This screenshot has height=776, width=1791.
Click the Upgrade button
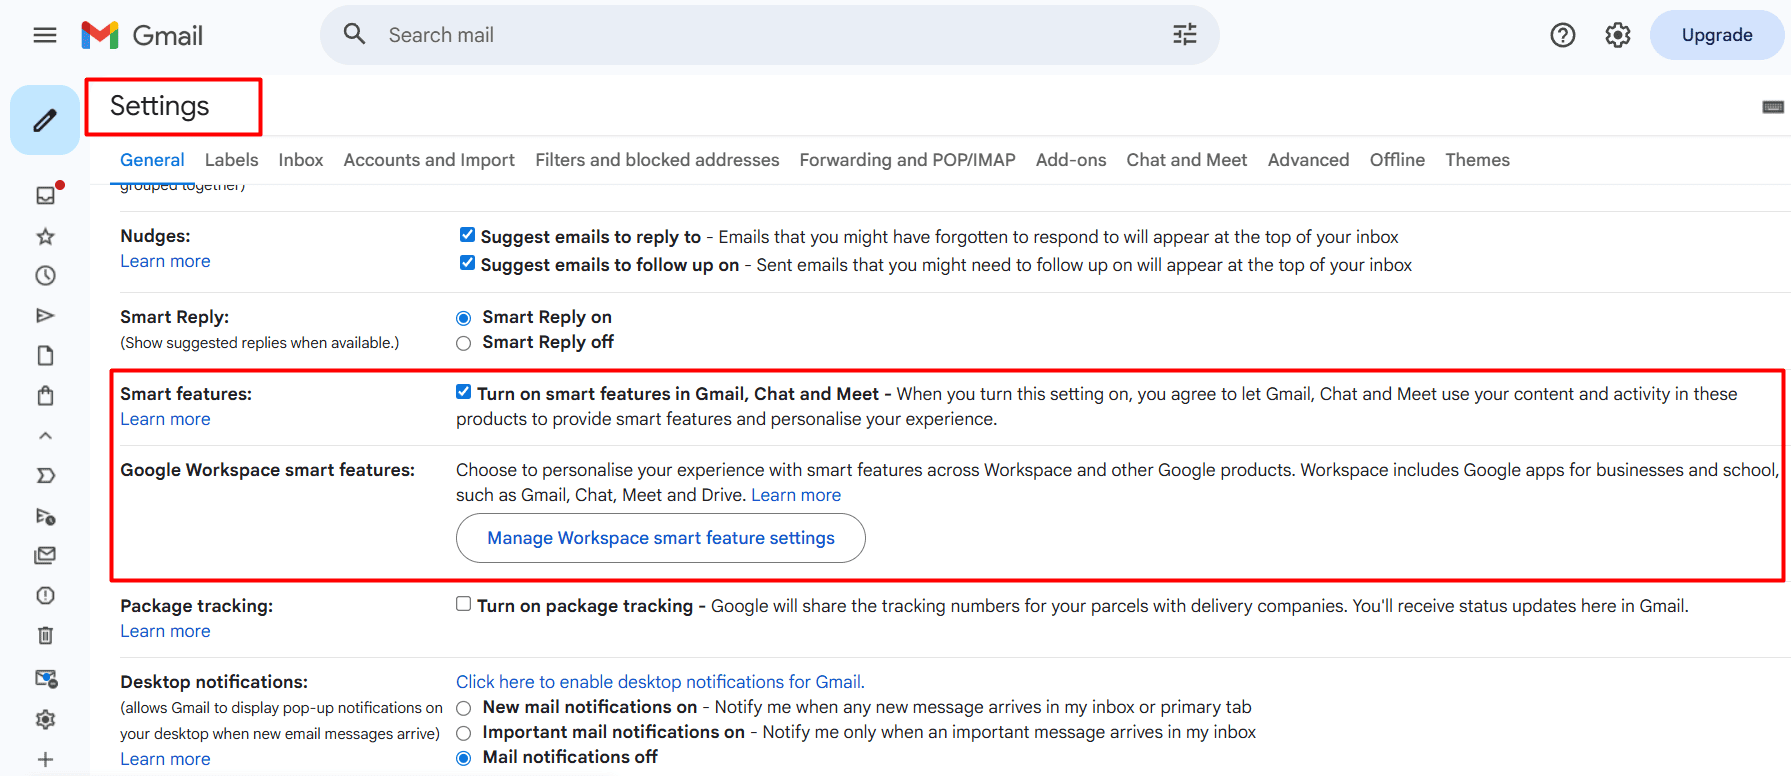(1717, 35)
